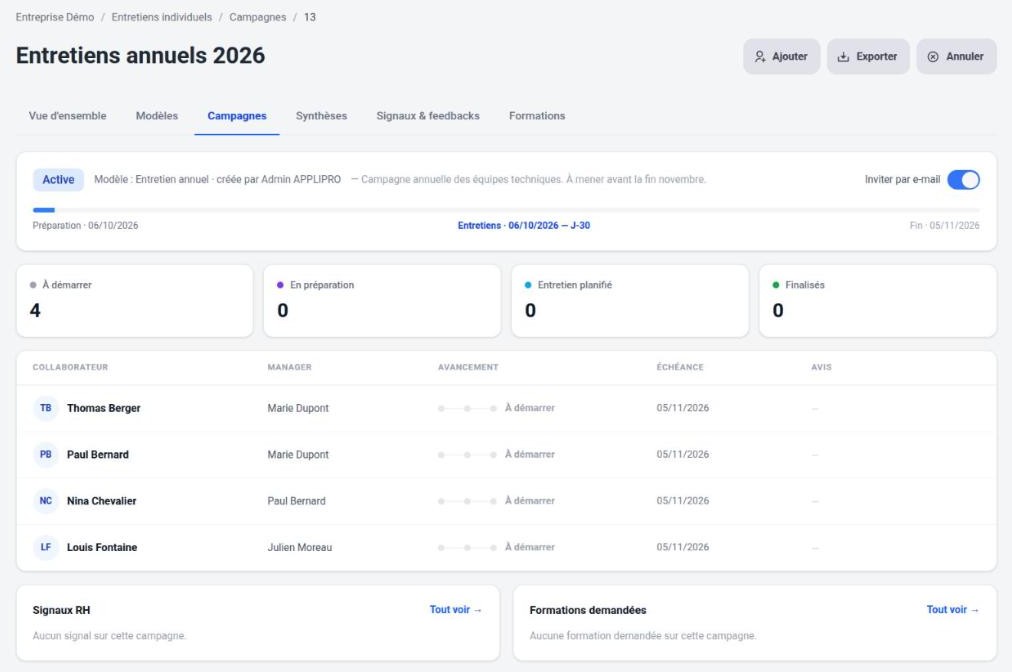This screenshot has width=1012, height=672.
Task: Click the PB avatar for Paul Bernard
Action: click(x=46, y=454)
